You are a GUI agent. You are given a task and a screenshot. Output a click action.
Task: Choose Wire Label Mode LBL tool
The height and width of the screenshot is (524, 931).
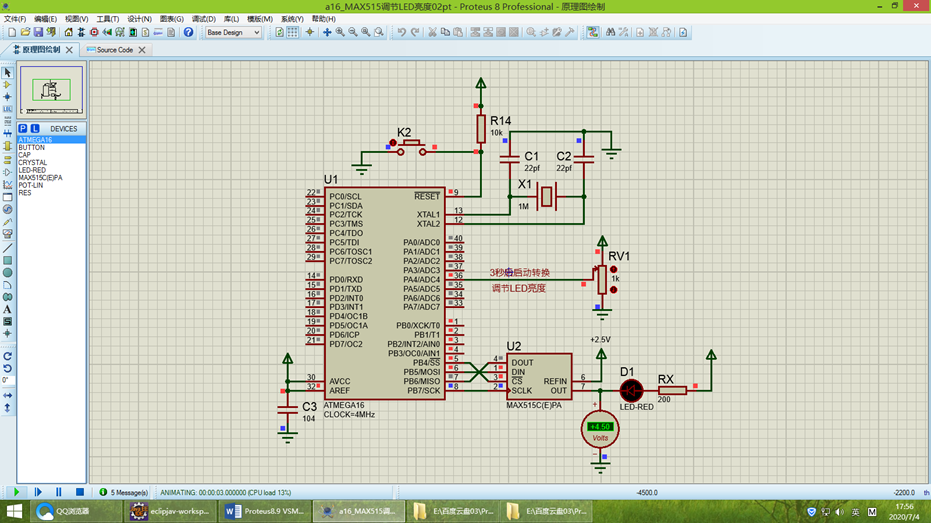click(x=7, y=109)
